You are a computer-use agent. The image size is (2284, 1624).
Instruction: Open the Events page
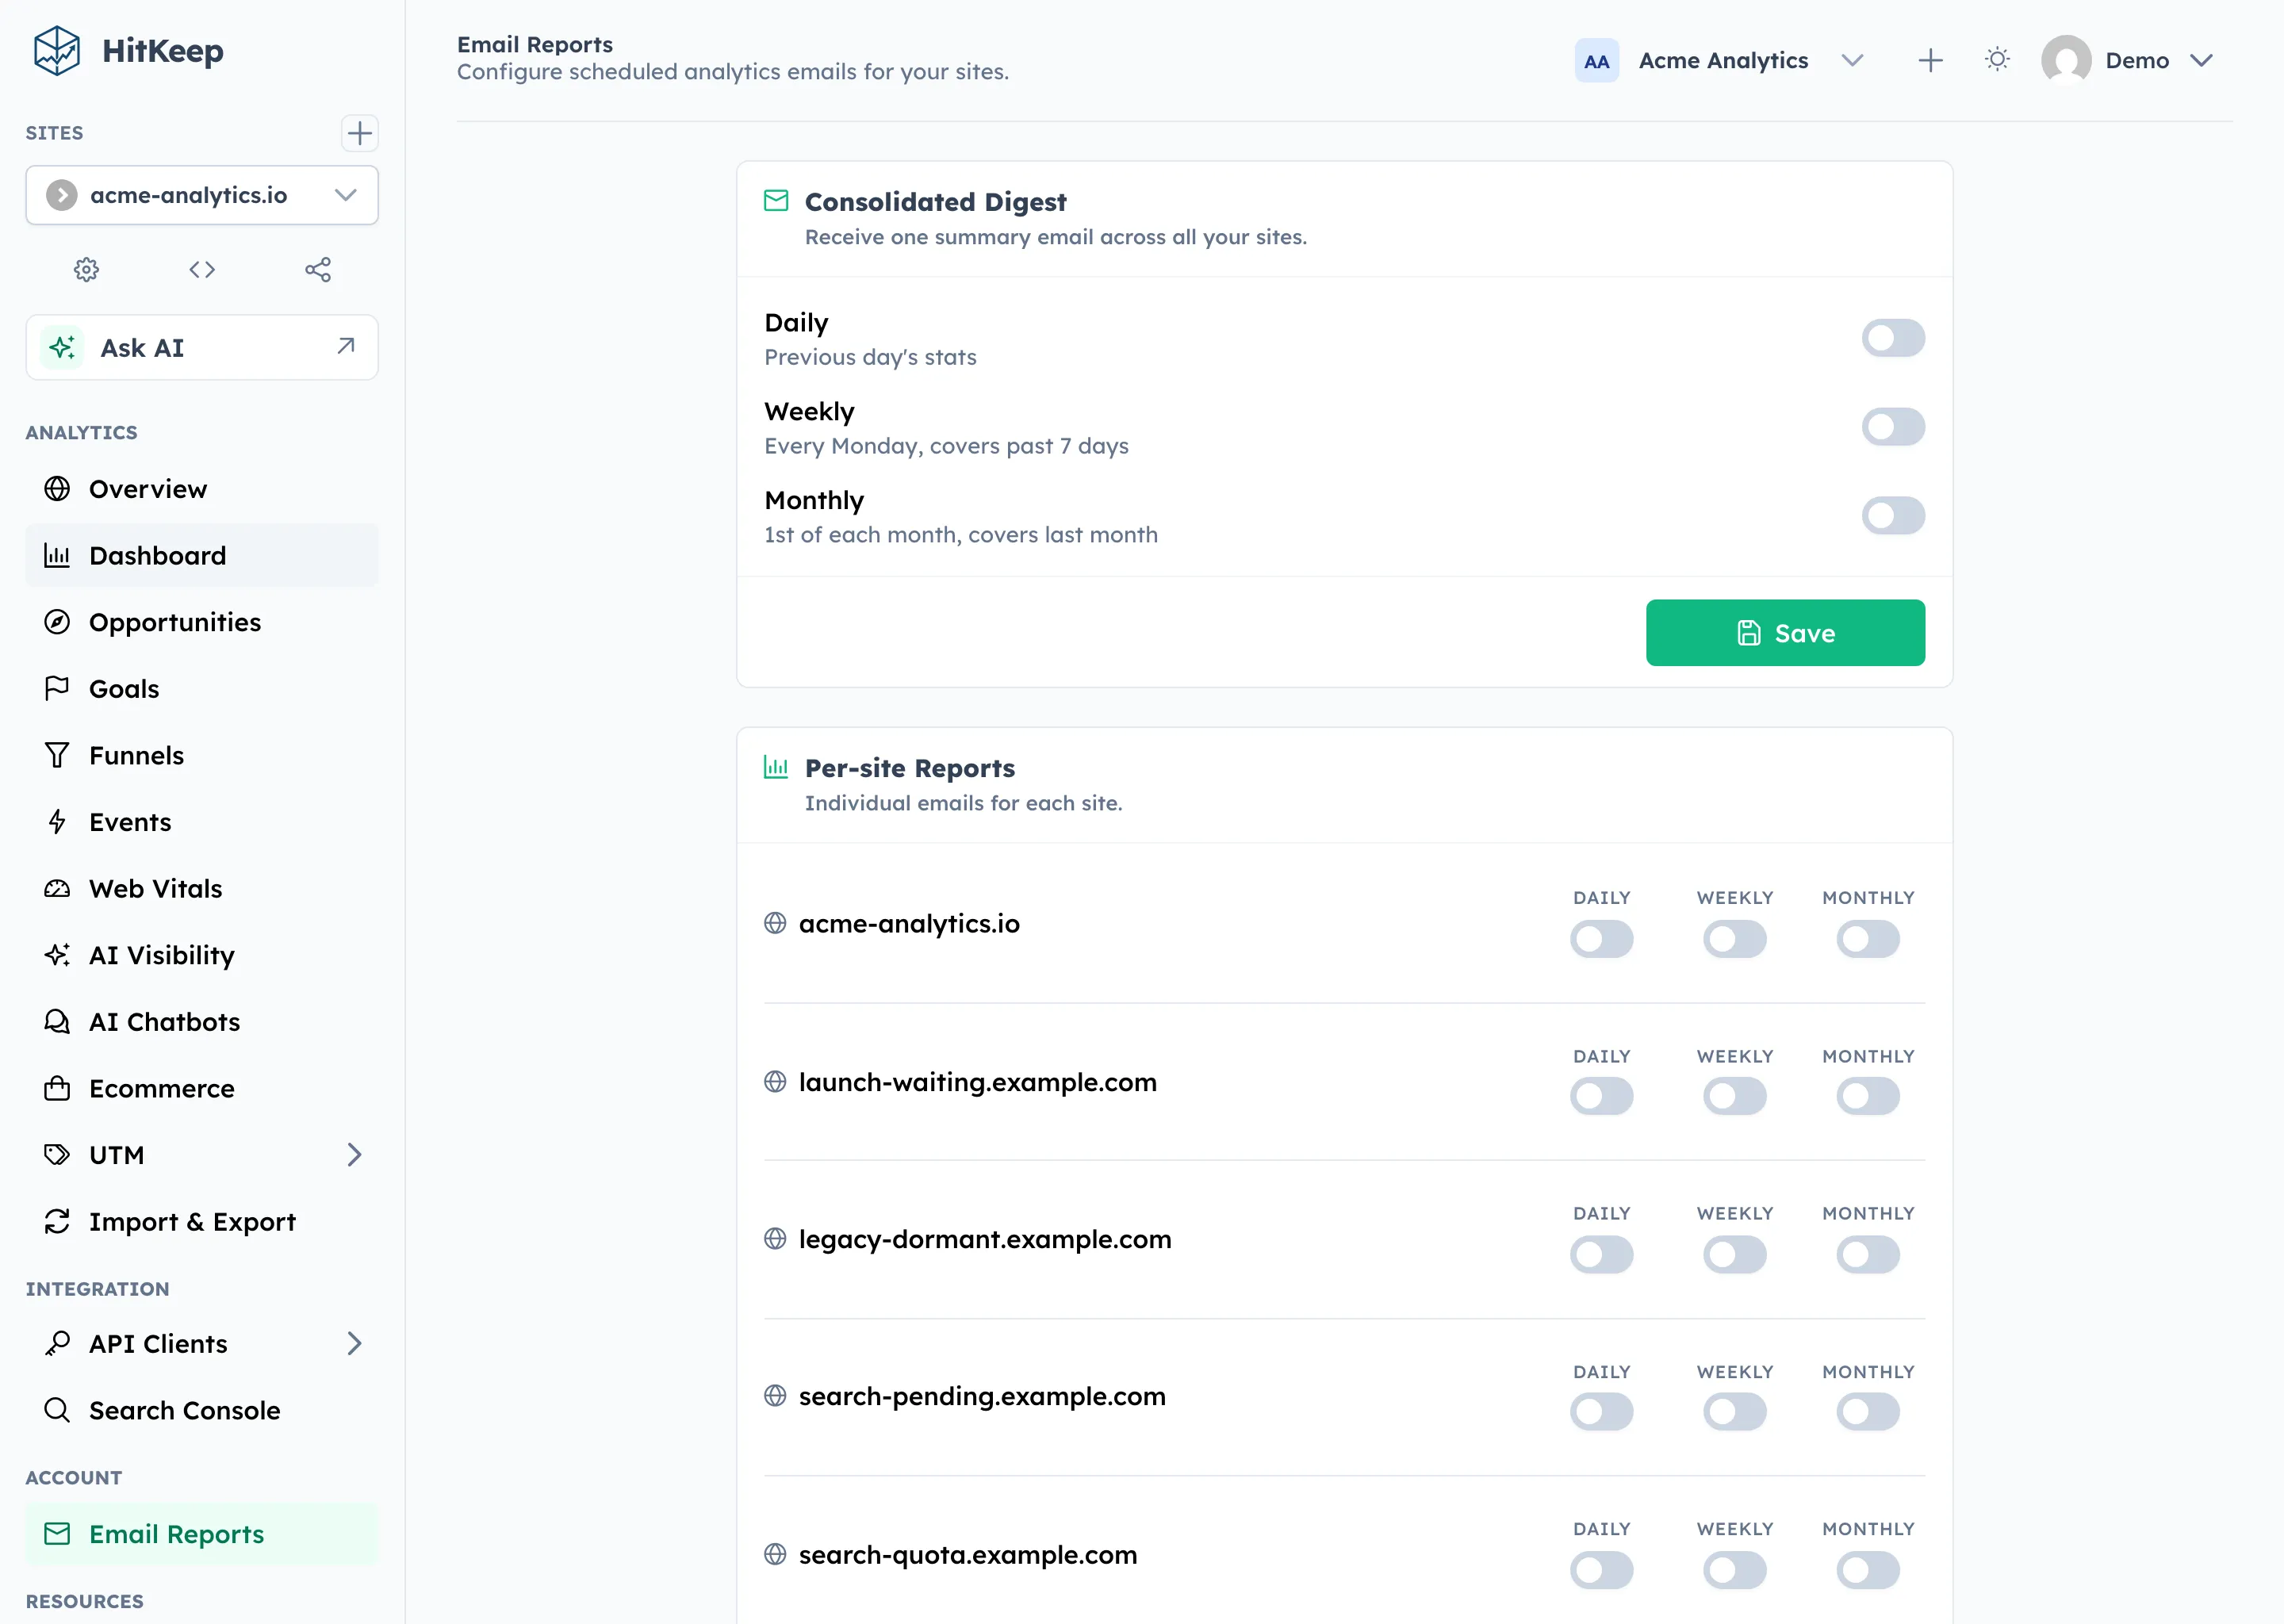[202, 822]
